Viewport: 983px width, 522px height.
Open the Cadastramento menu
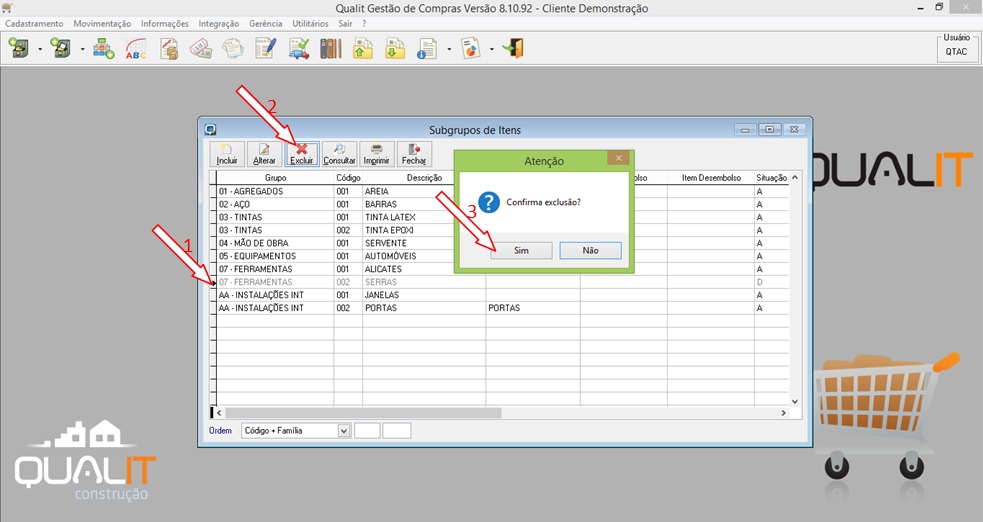coord(34,23)
